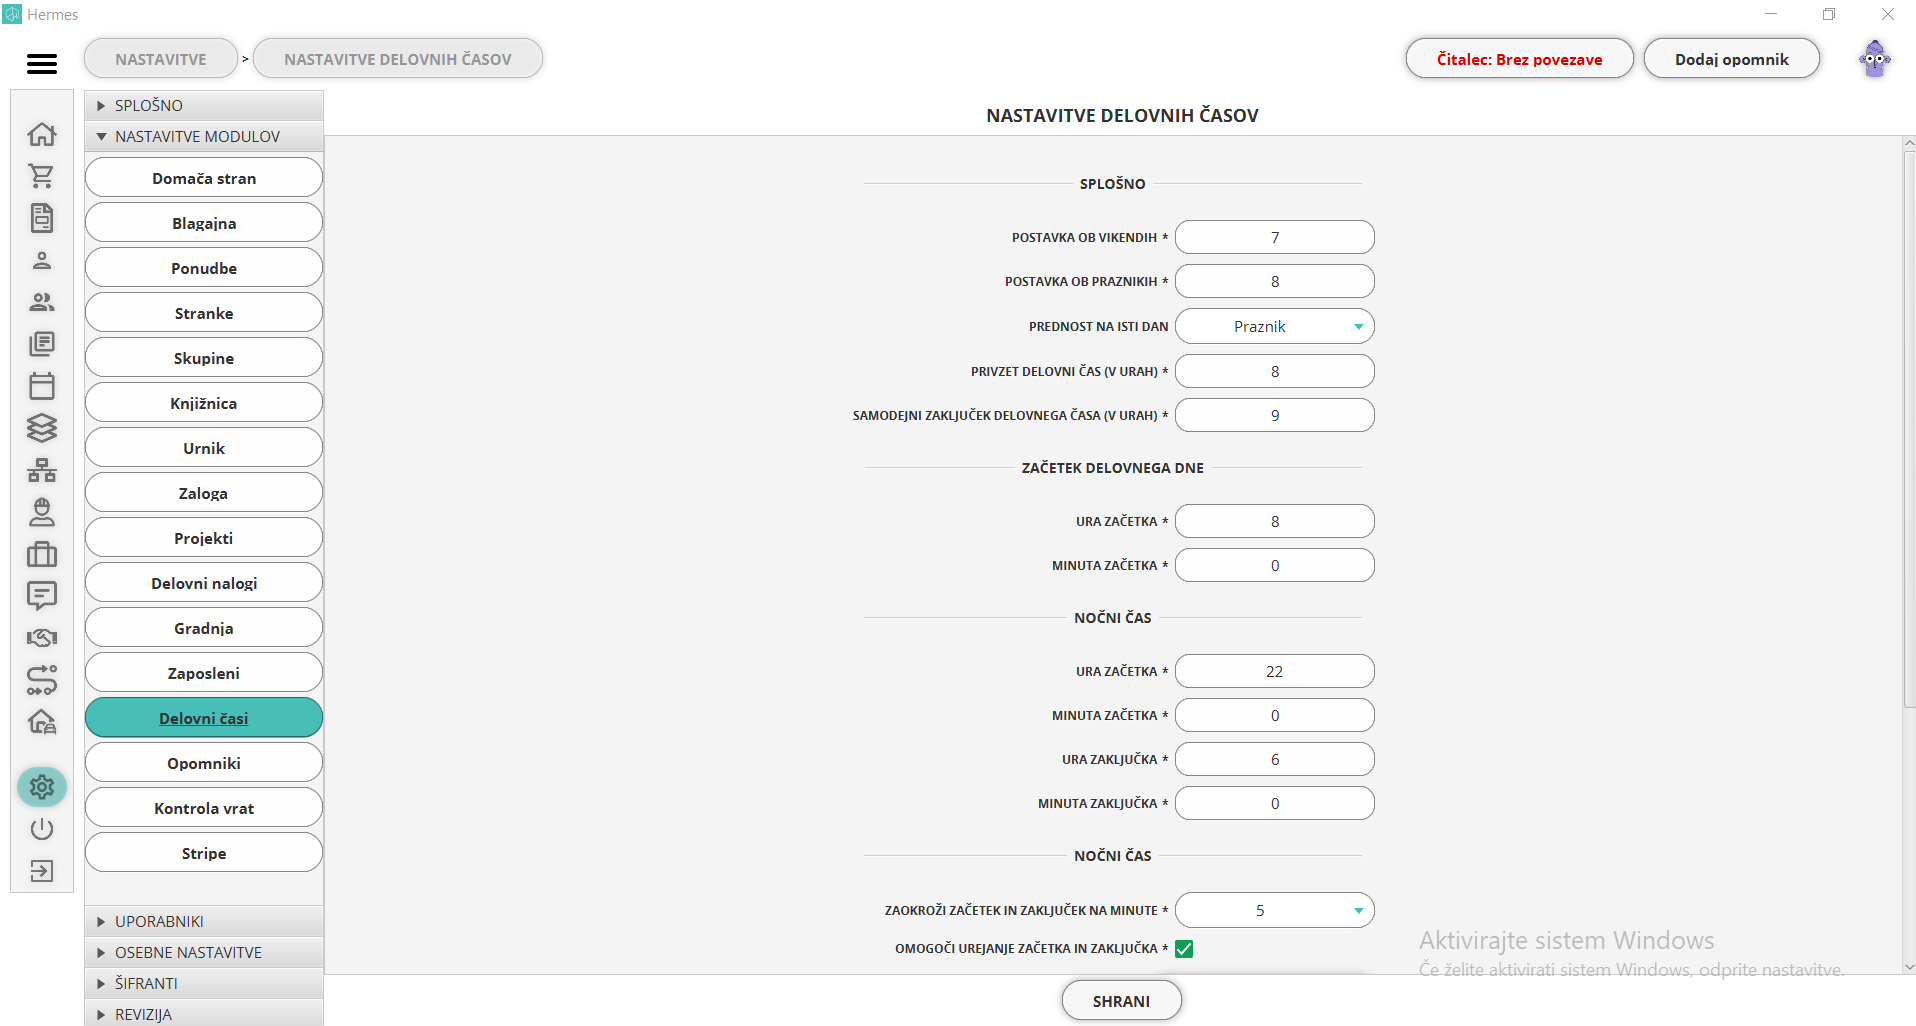Screen dimensions: 1916x1026
Task: Expand the Revizija section
Action: (204, 1013)
